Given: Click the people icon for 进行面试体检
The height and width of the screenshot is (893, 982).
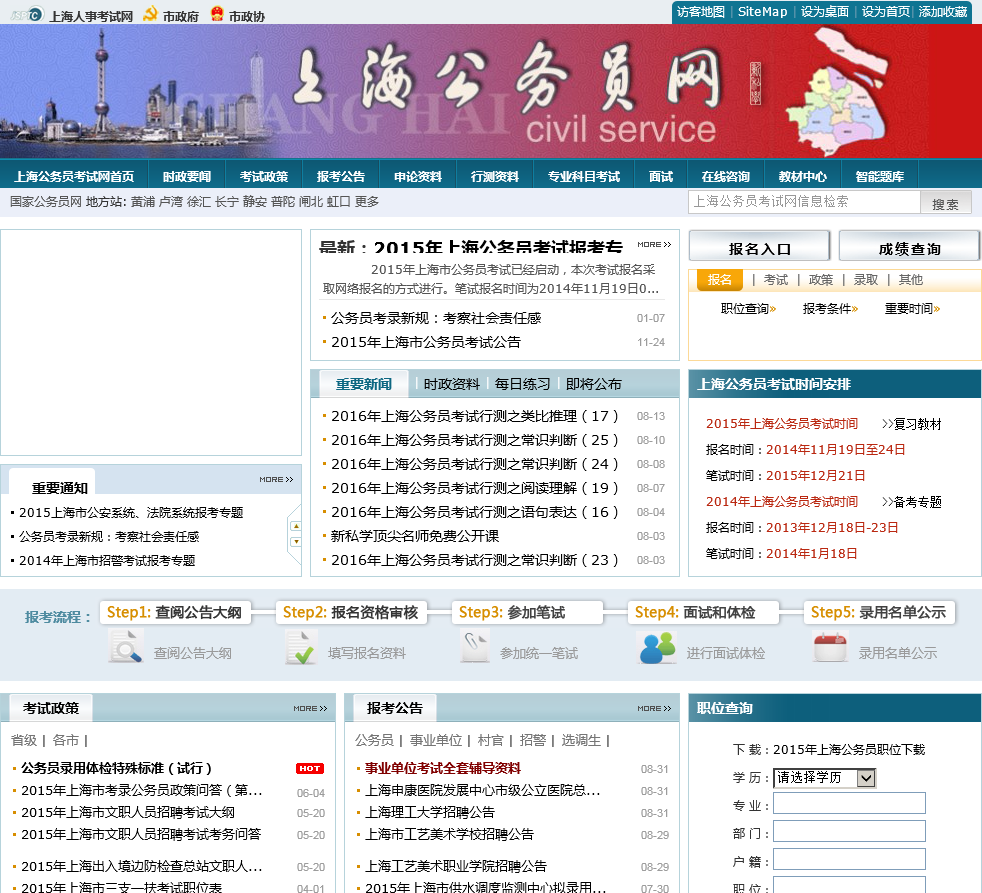Looking at the screenshot, I should [x=658, y=648].
